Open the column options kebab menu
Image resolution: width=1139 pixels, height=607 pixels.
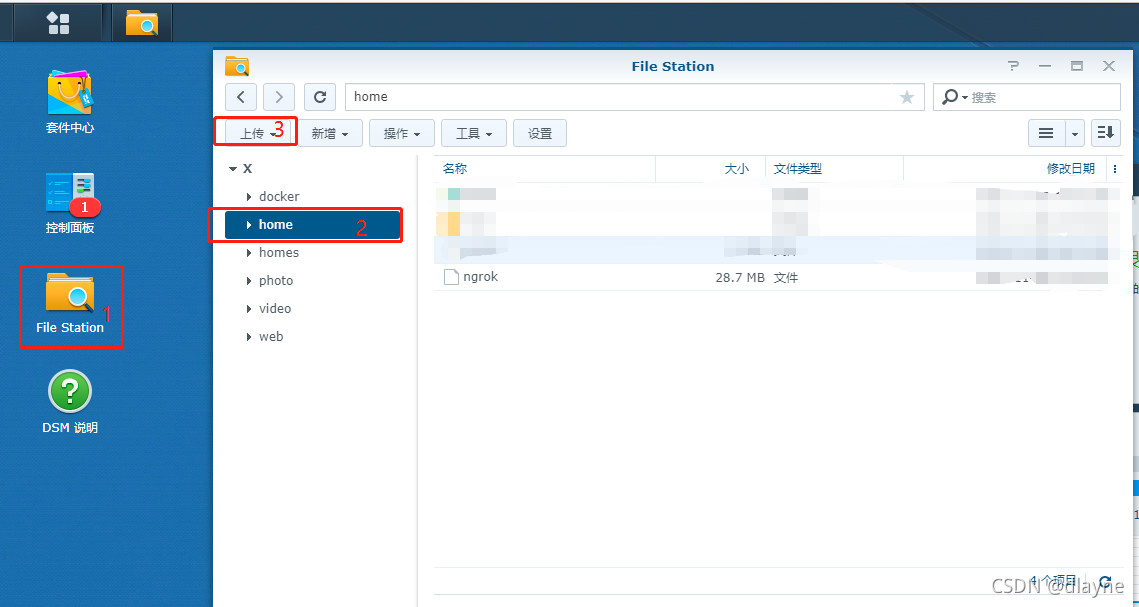(1115, 168)
